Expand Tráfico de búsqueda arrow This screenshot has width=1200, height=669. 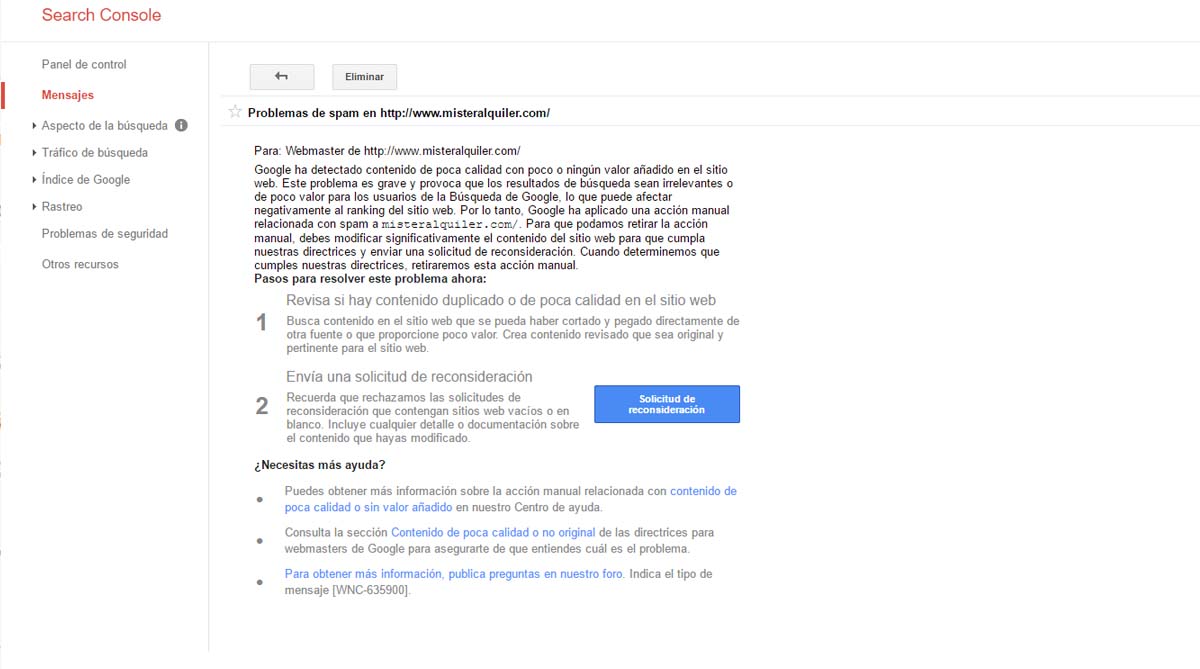(x=34, y=153)
